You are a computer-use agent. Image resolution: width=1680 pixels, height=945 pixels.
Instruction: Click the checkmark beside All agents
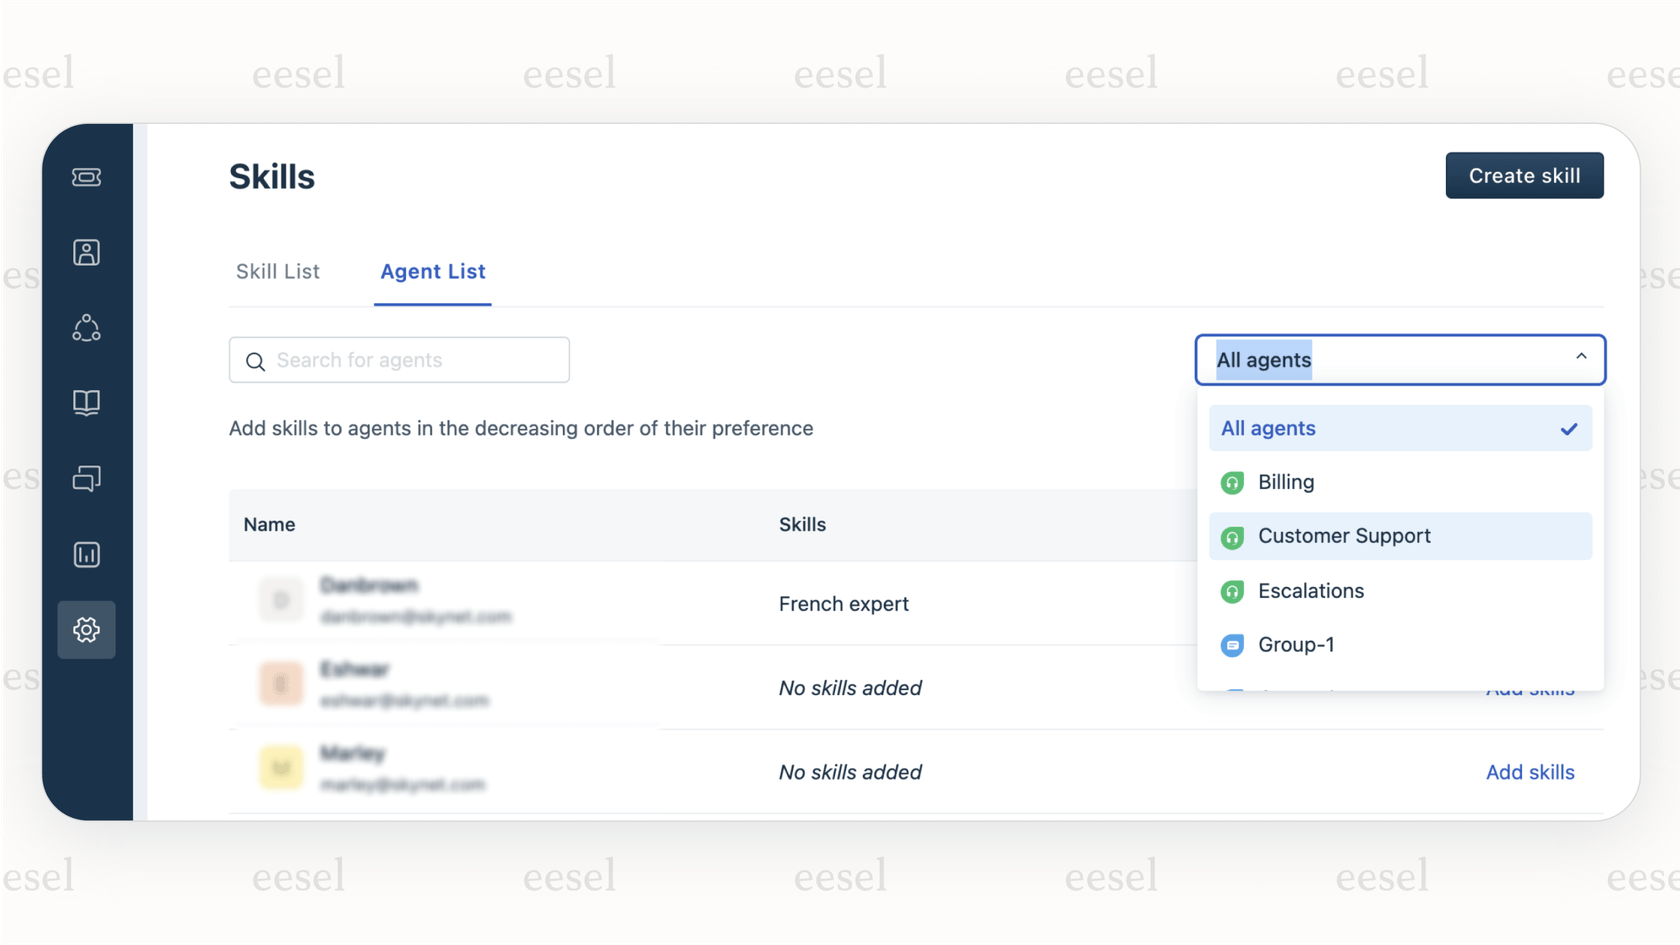coord(1570,428)
